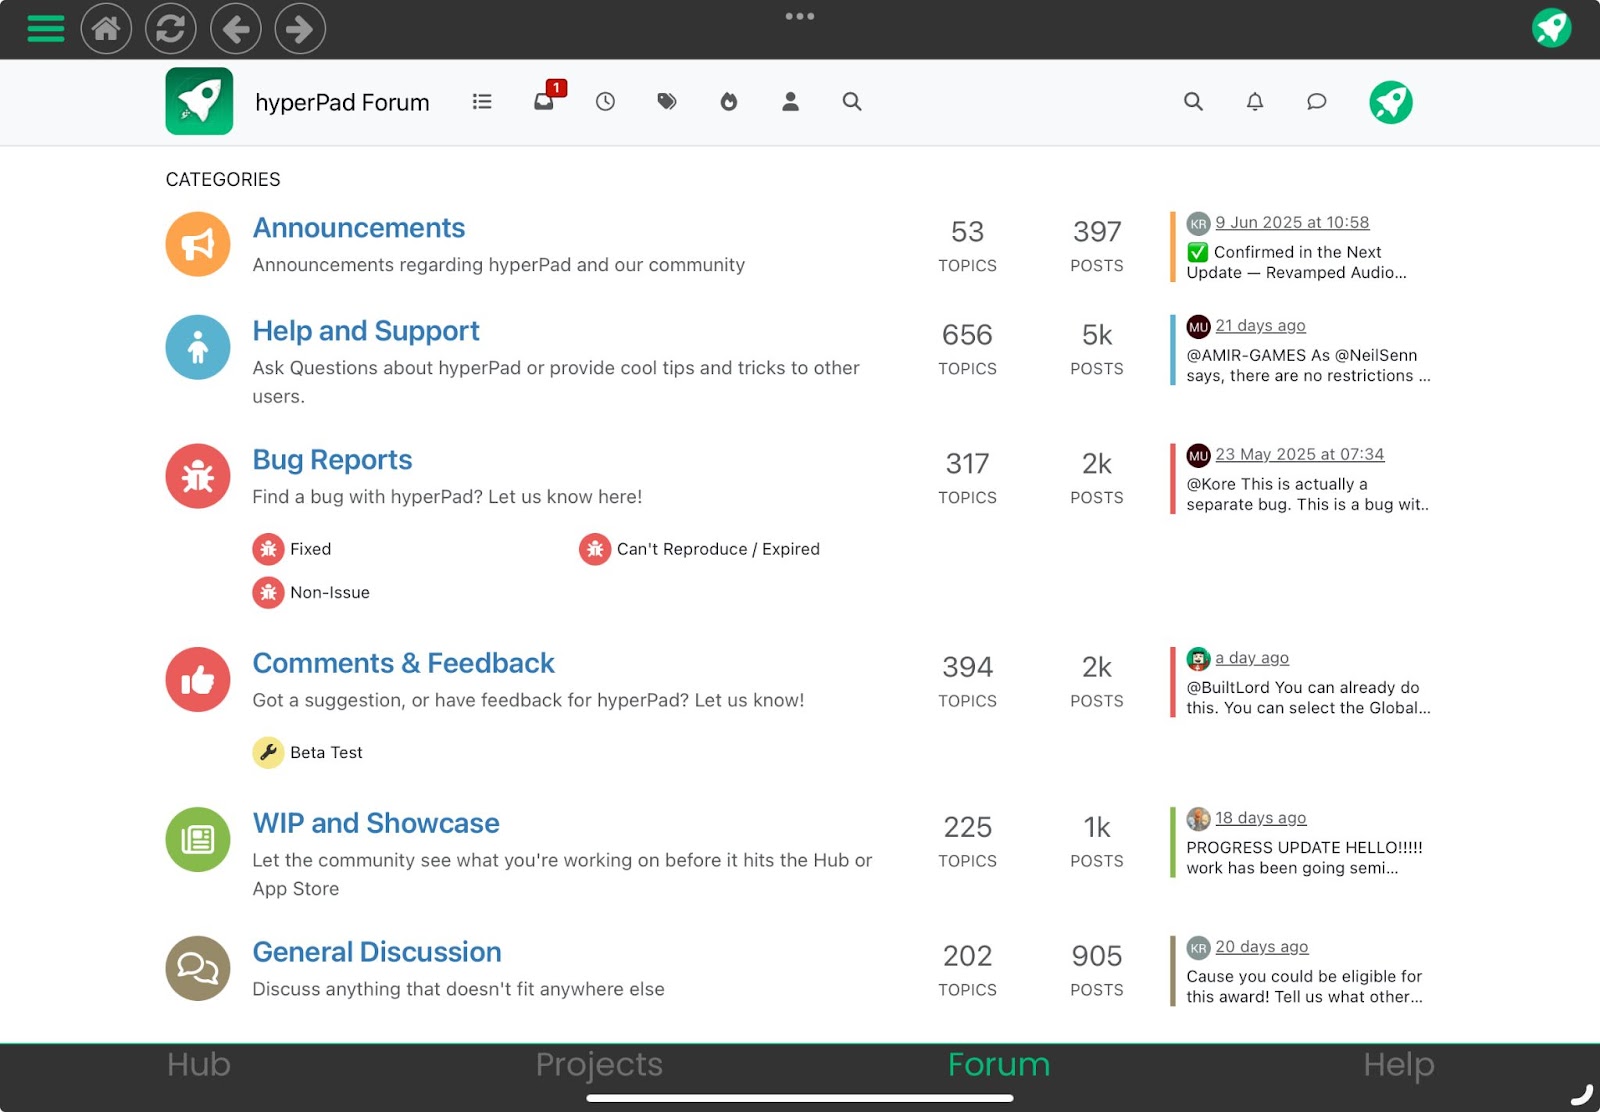Go to the app home button
The height and width of the screenshot is (1112, 1600).
pyautogui.click(x=106, y=29)
